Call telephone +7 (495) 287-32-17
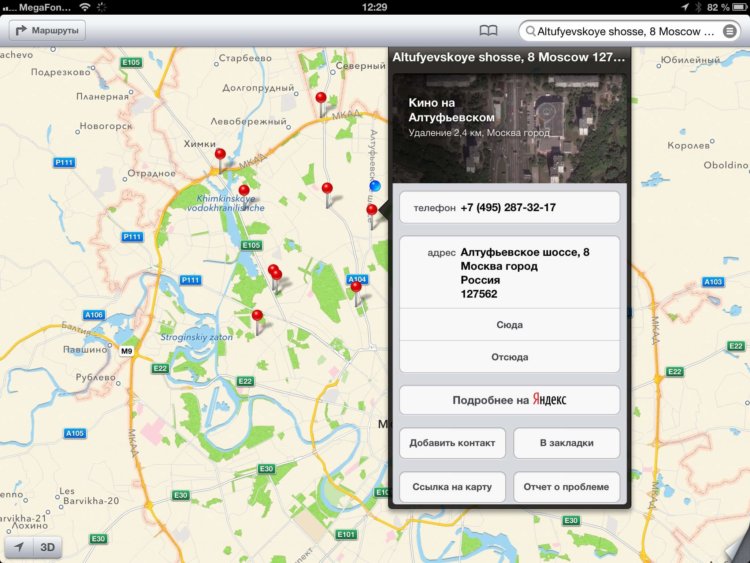The image size is (750, 563). pos(509,208)
